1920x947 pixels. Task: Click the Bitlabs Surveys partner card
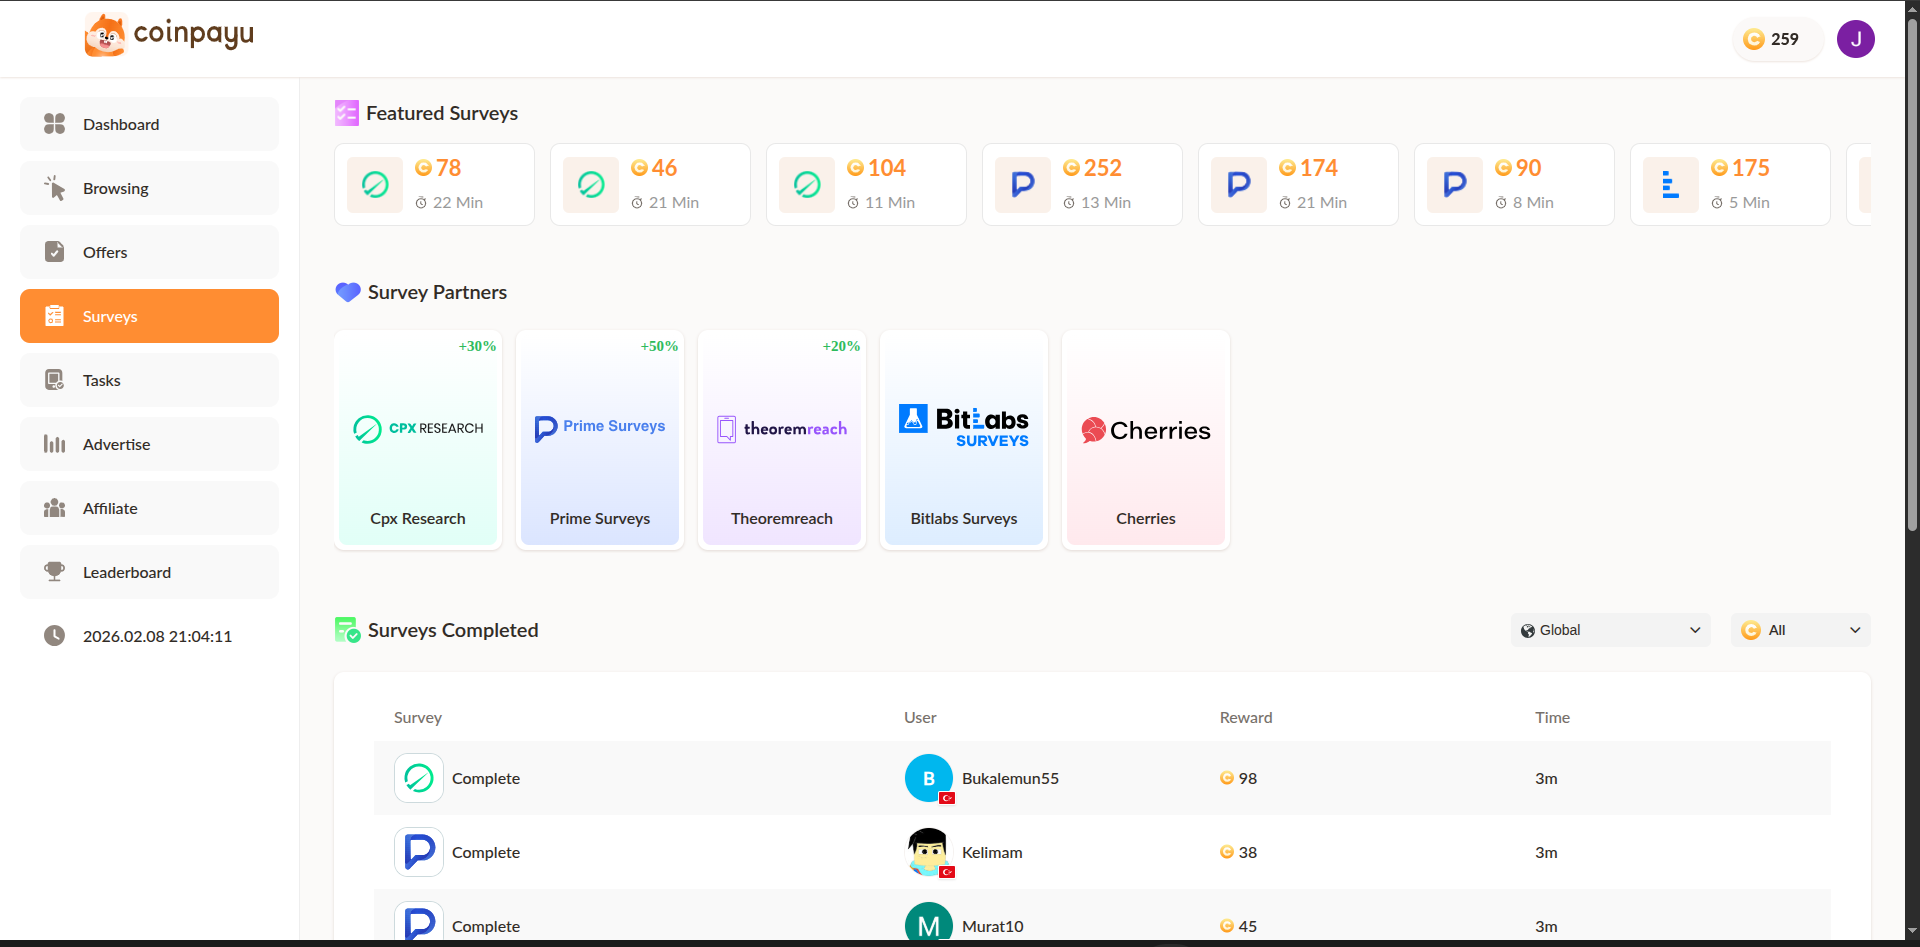(963, 439)
